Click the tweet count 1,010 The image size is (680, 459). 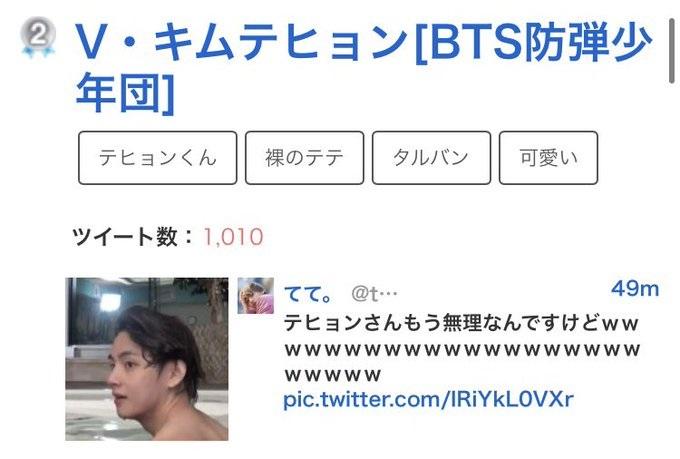pyautogui.click(x=233, y=237)
